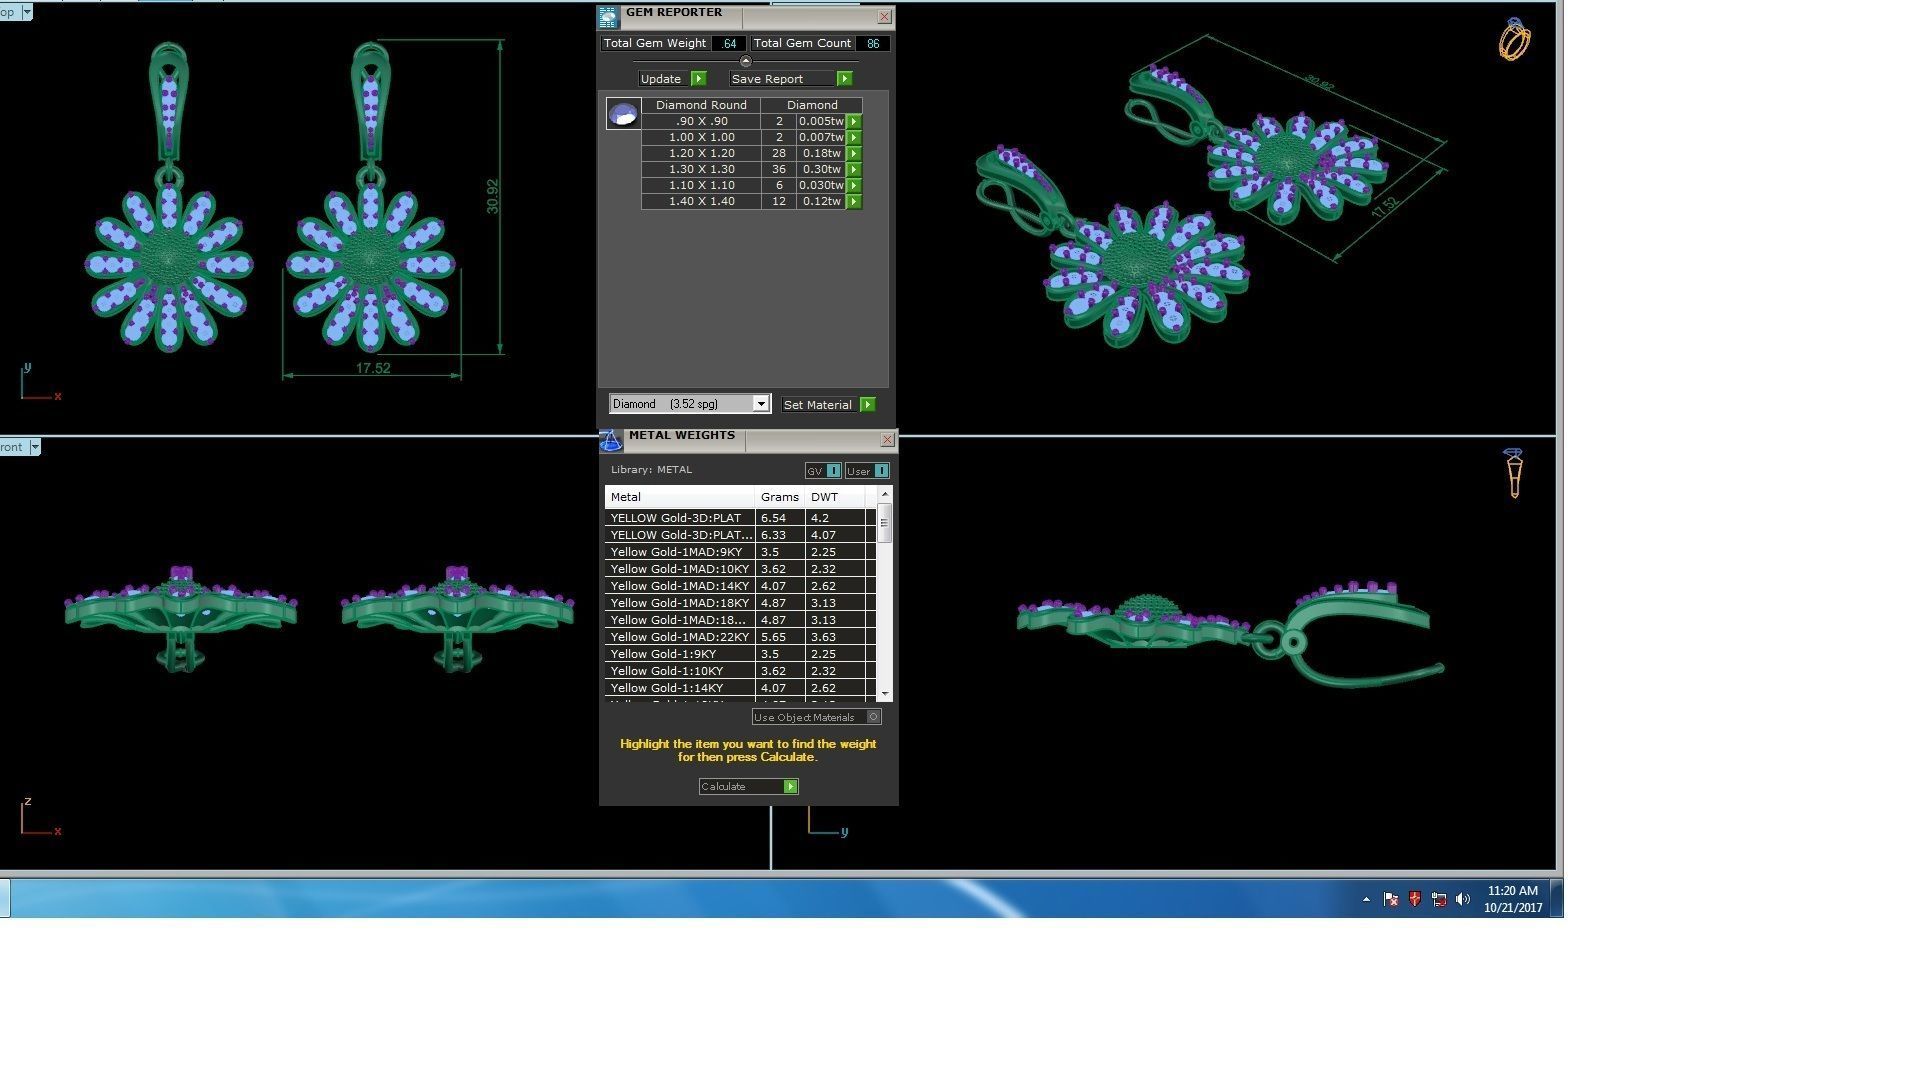This screenshot has width=1920, height=1080.
Task: Click the ring icon in perspective viewport
Action: (x=1514, y=40)
